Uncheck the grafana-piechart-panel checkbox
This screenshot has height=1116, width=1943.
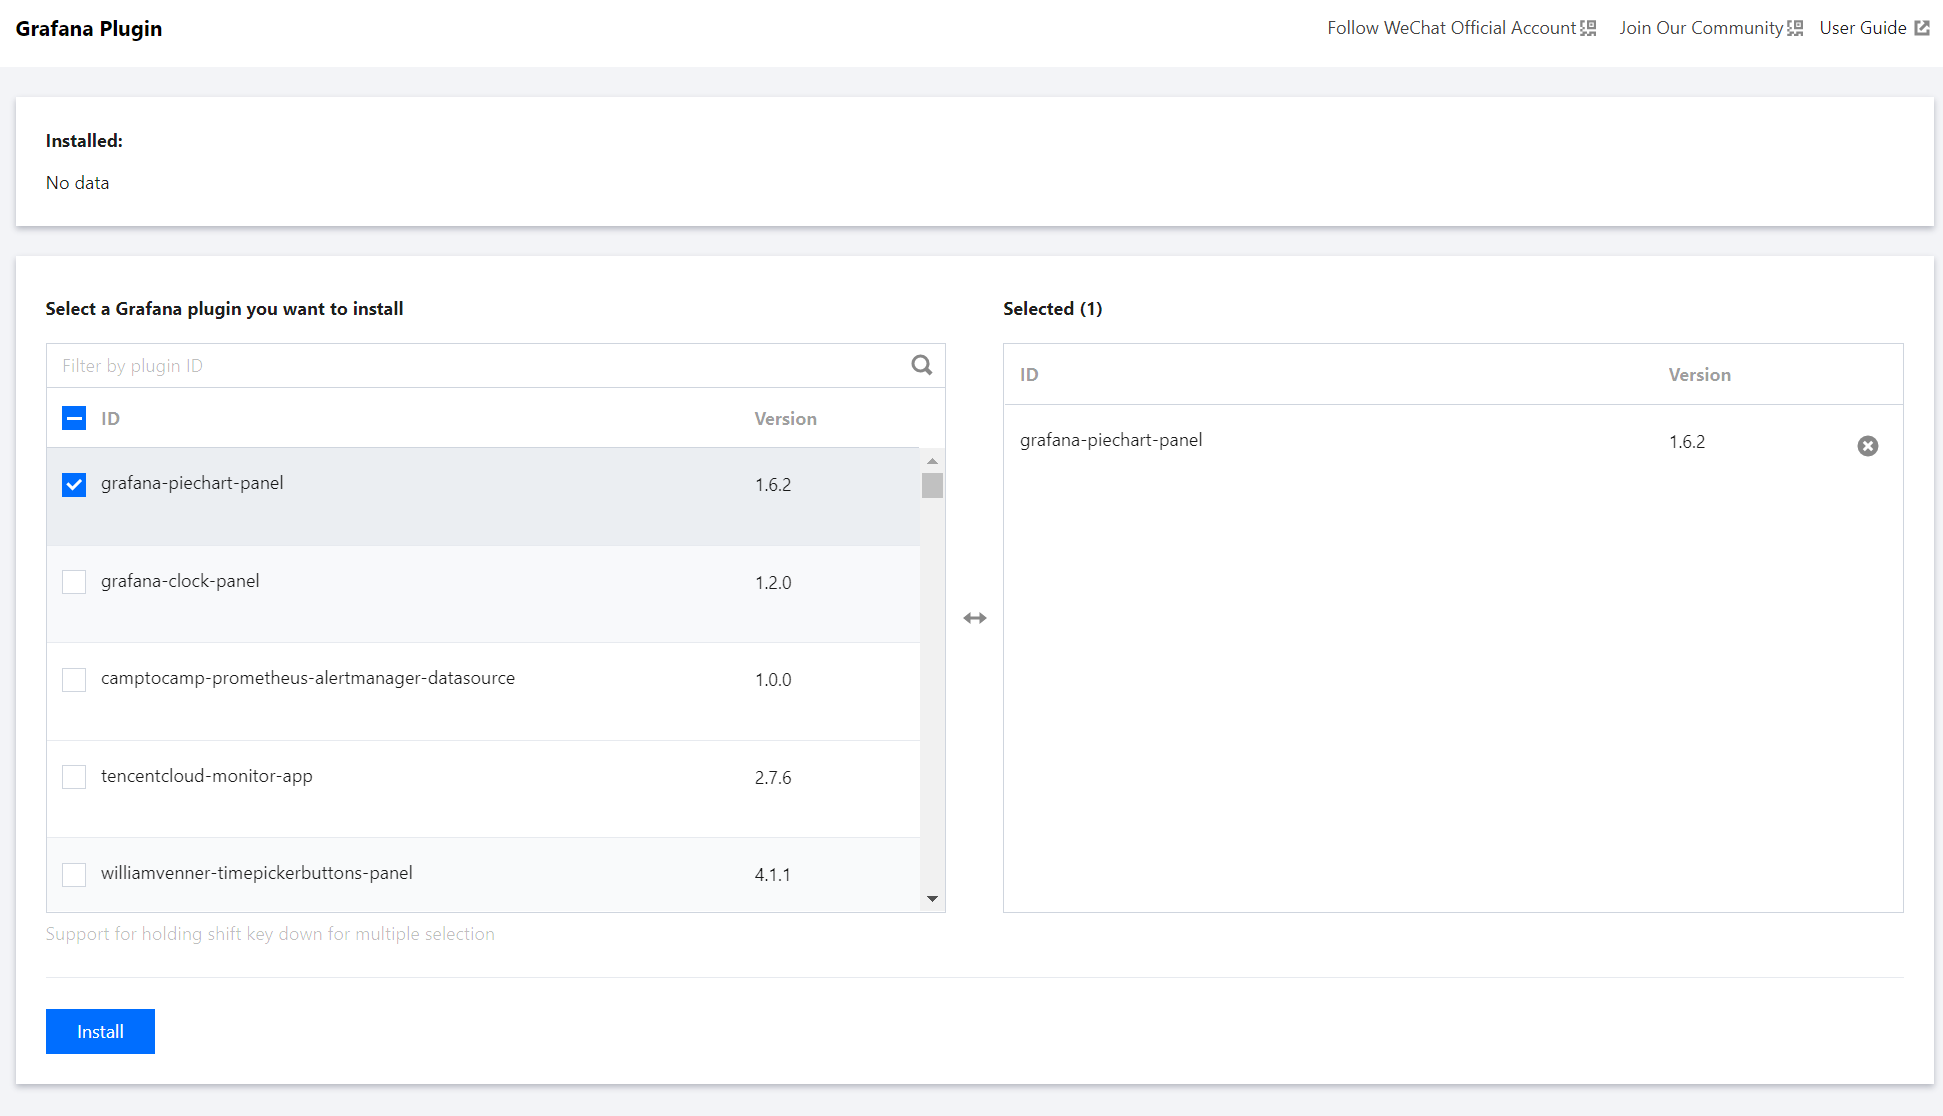pyautogui.click(x=74, y=484)
